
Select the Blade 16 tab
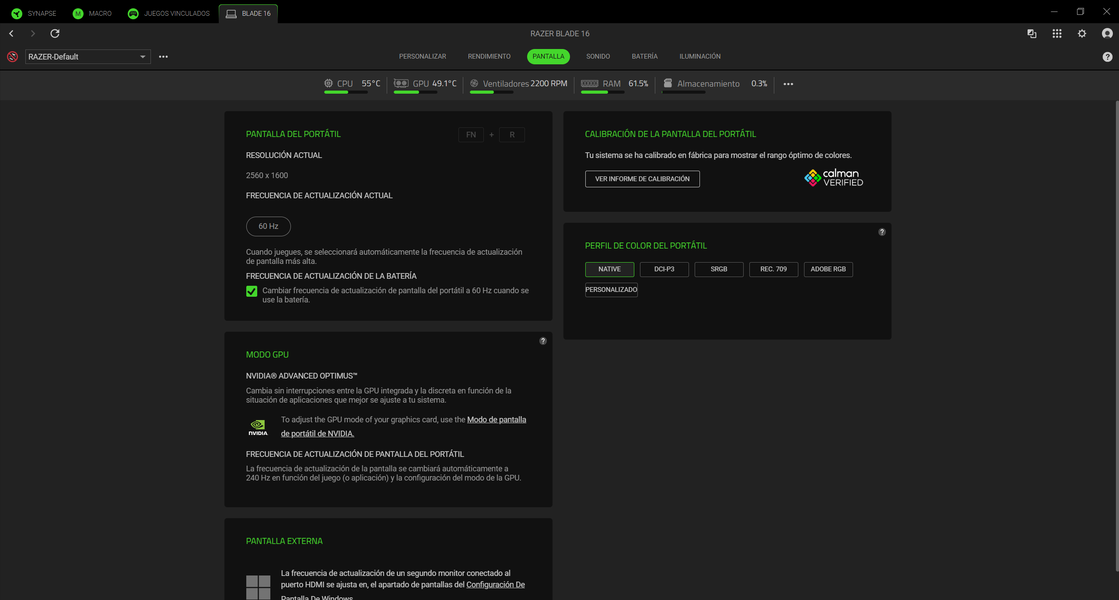249,14
